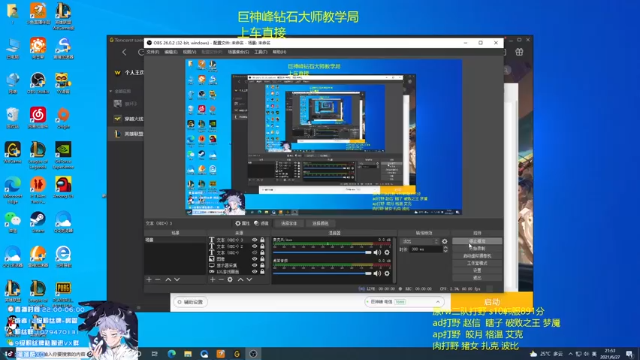Open Edge browser from the taskbar

click(171, 353)
